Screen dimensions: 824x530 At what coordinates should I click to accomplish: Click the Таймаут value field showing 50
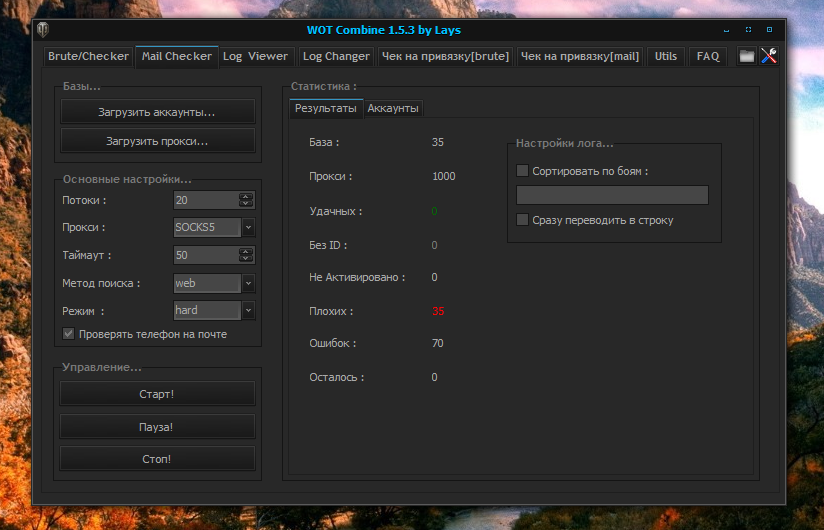pos(205,255)
